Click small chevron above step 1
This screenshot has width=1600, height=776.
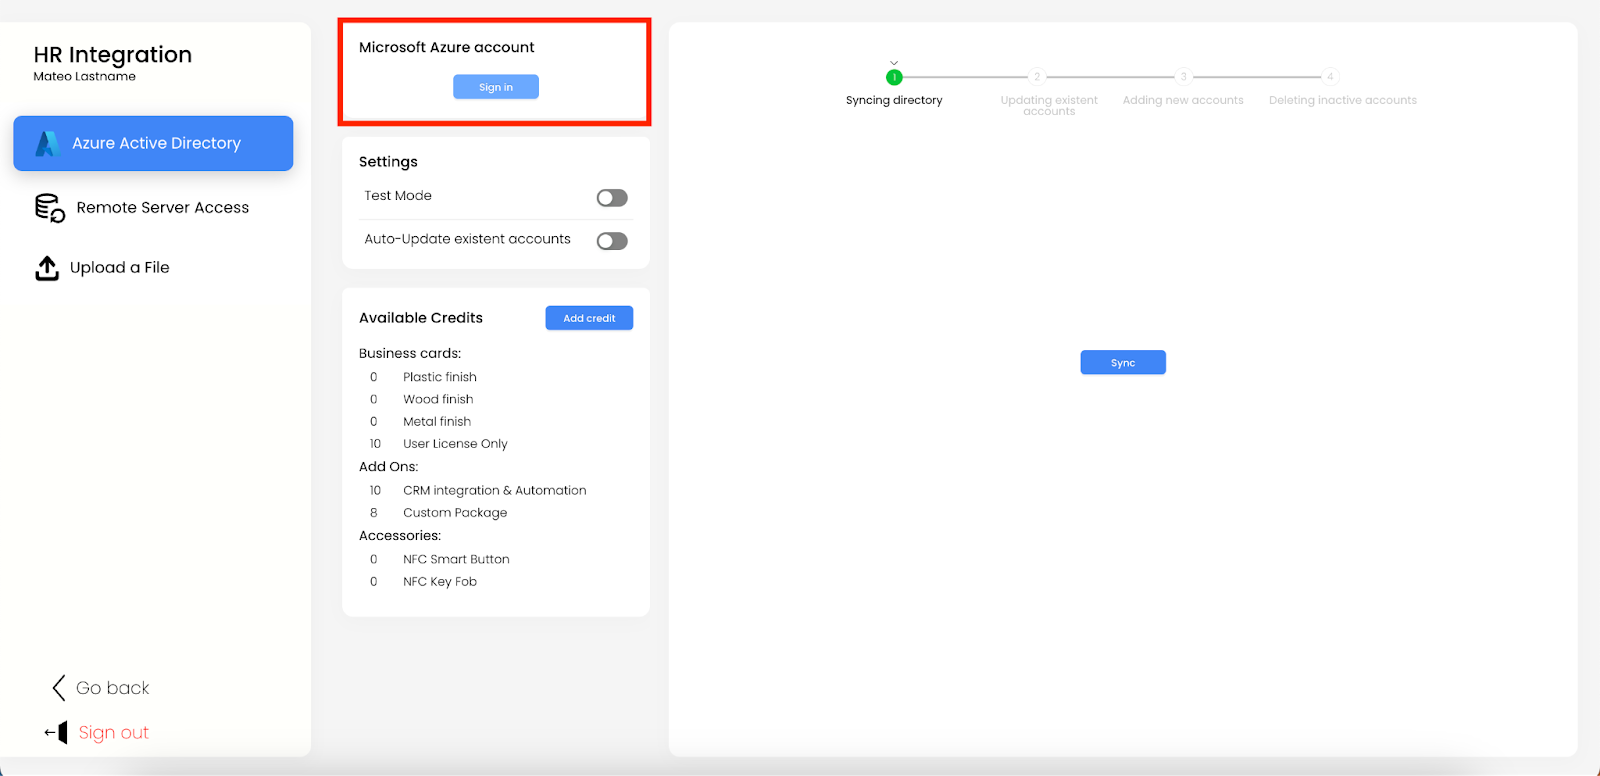[x=894, y=63]
